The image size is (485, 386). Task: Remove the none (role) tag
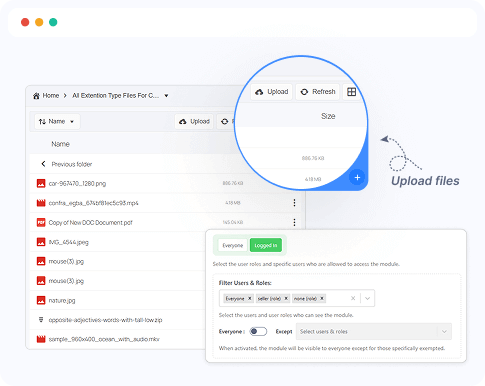coord(322,298)
